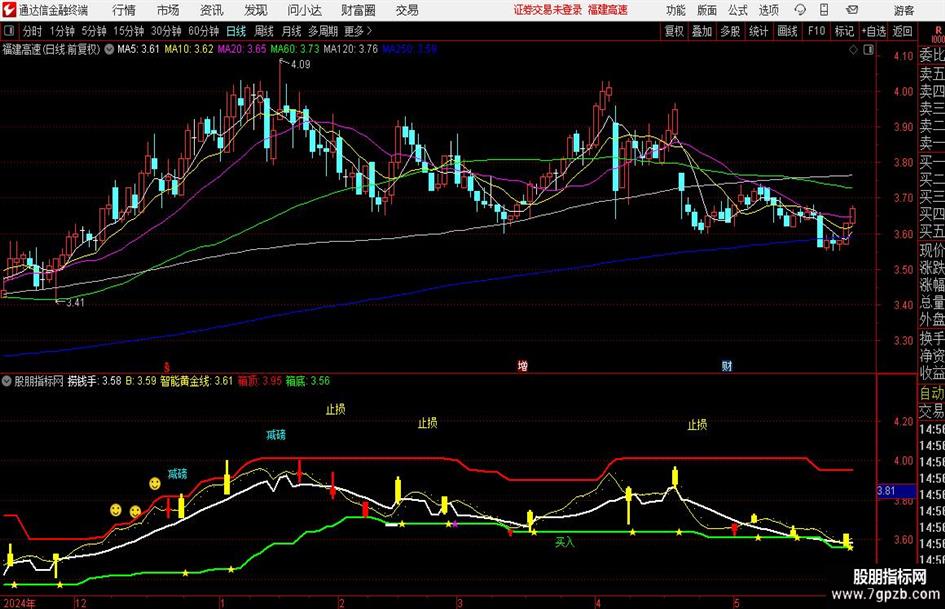
Task: Open the 画线 drawing tools
Action: click(787, 31)
